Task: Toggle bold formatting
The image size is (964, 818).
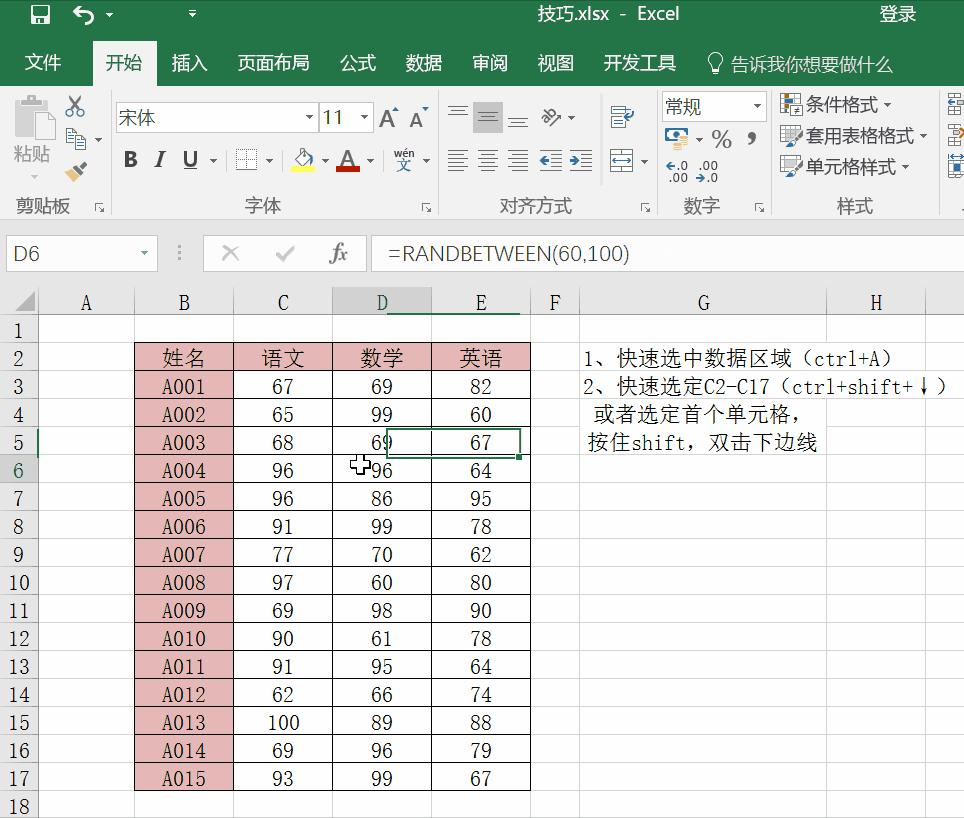Action: (129, 159)
